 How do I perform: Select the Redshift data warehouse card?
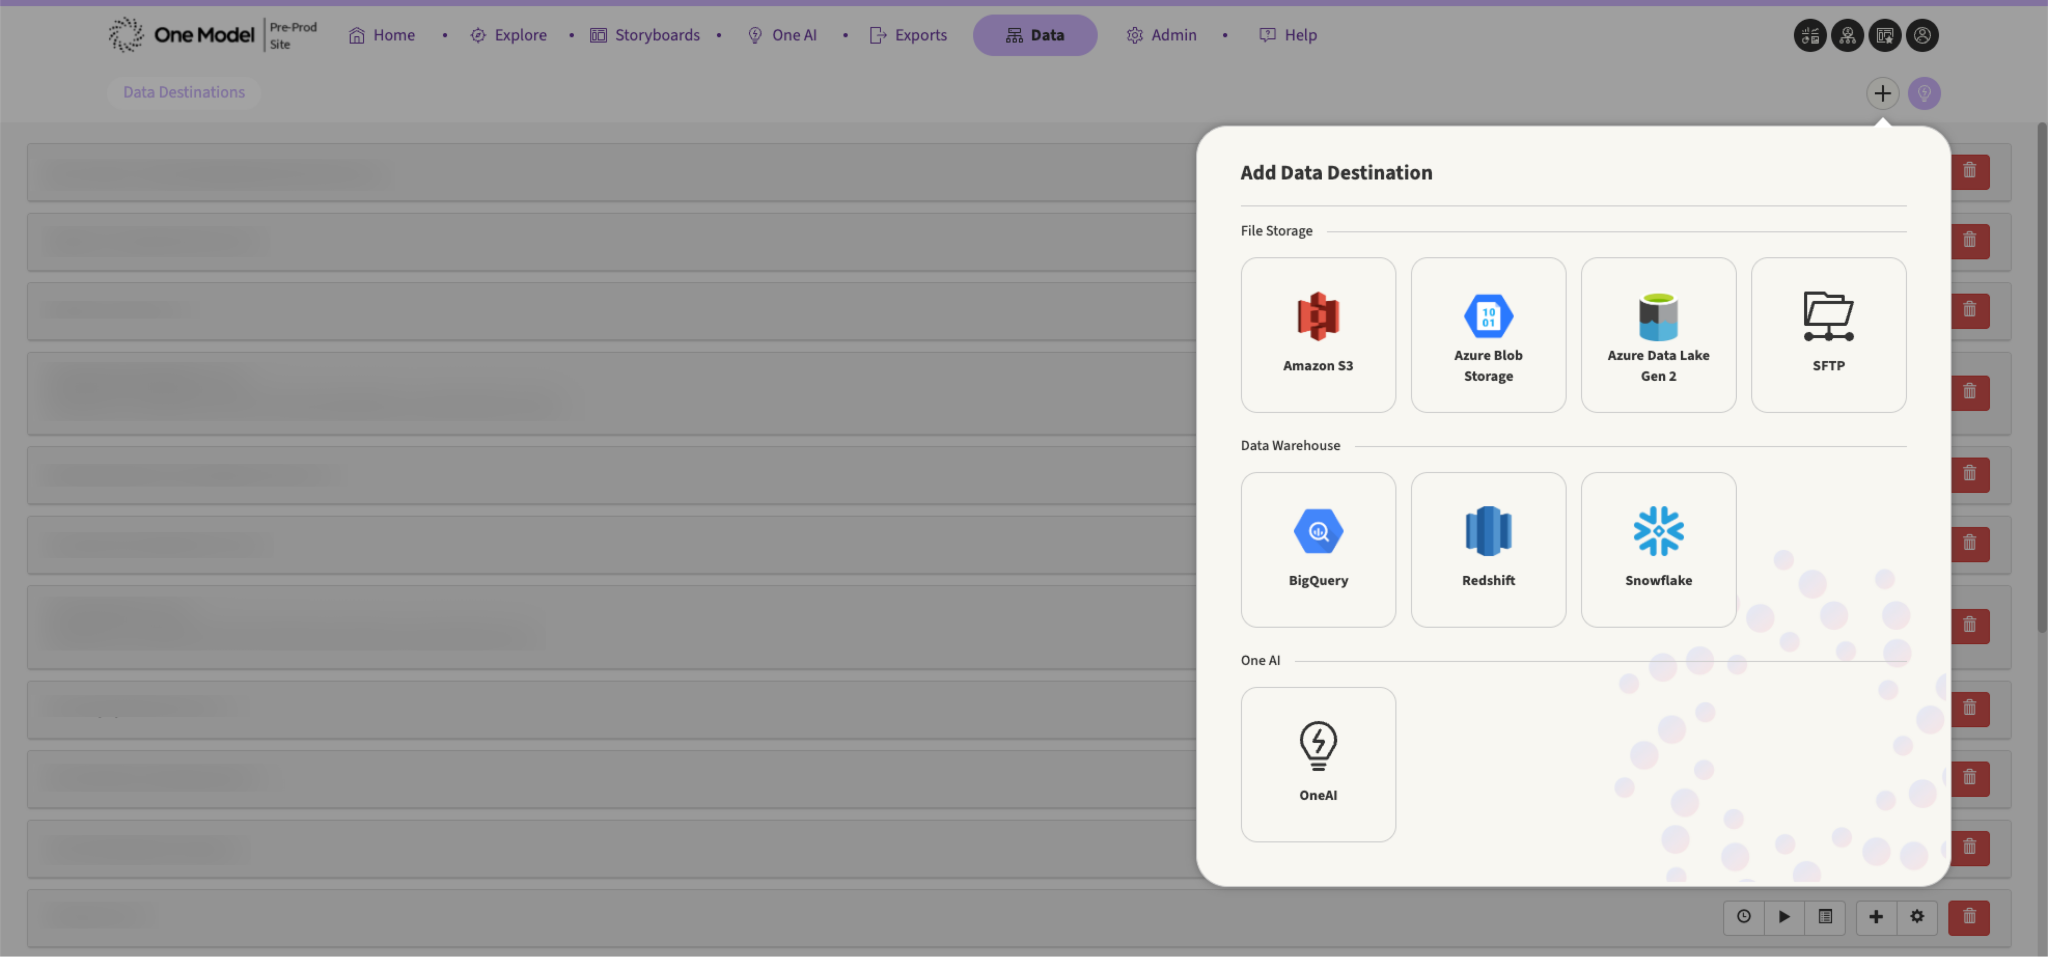[x=1488, y=550]
